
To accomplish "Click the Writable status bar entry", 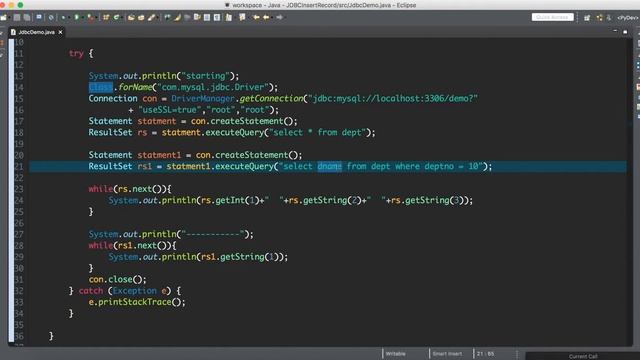I will pos(396,354).
